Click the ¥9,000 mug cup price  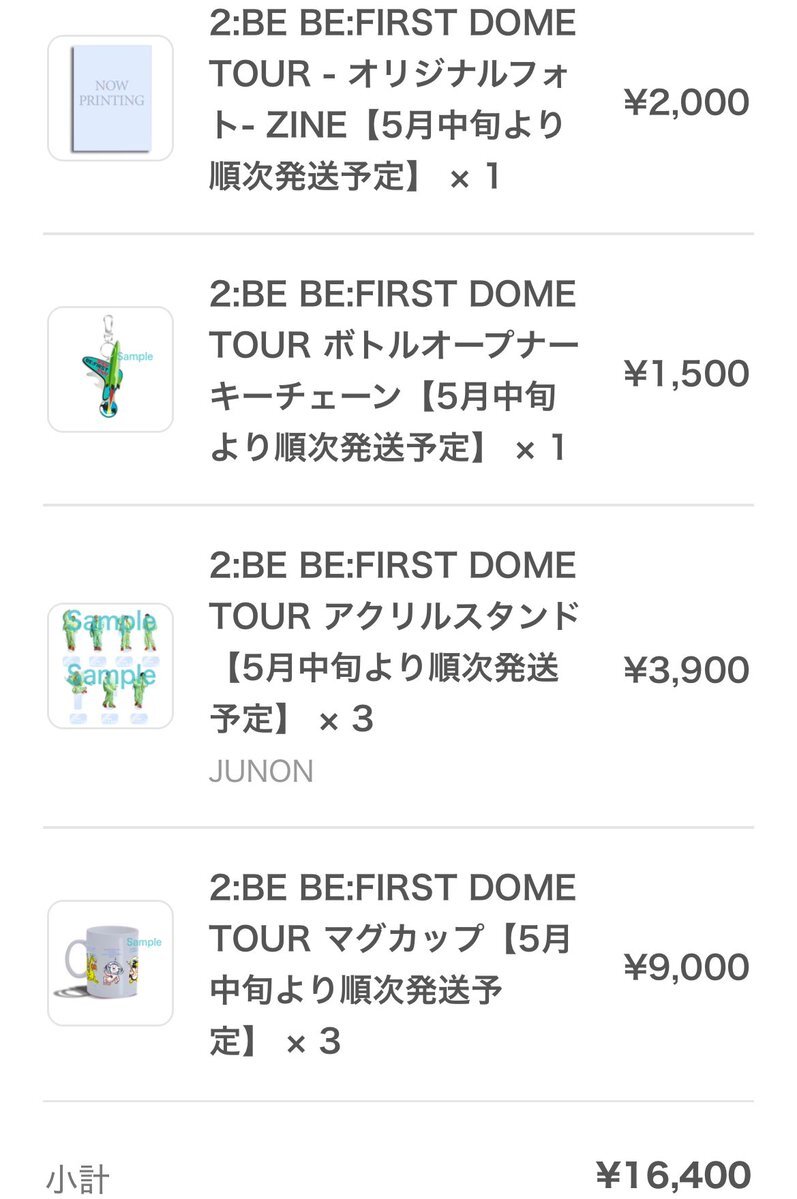(x=686, y=967)
